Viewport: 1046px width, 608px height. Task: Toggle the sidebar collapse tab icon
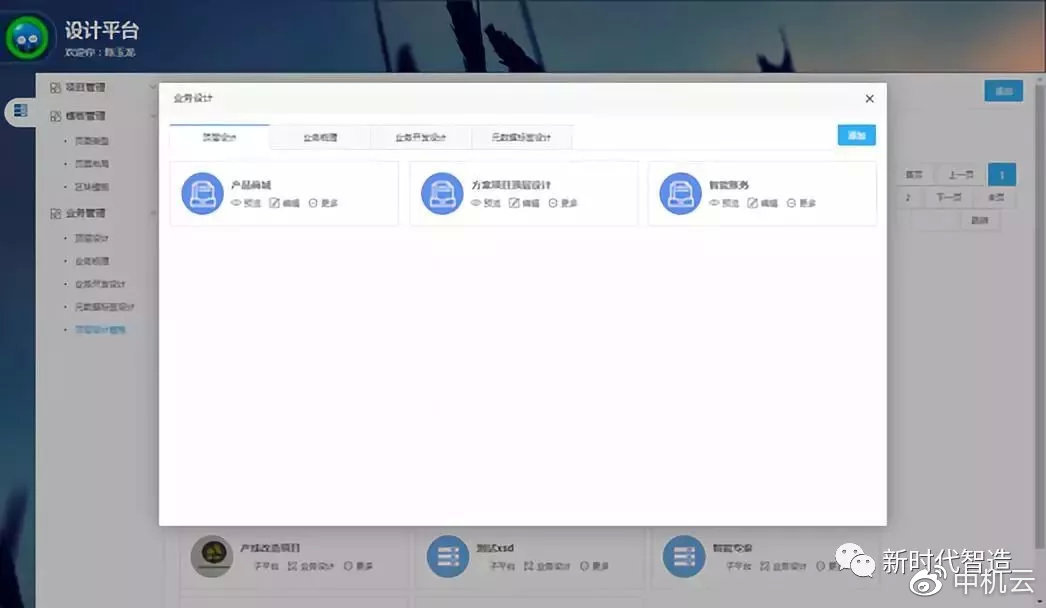(21, 111)
